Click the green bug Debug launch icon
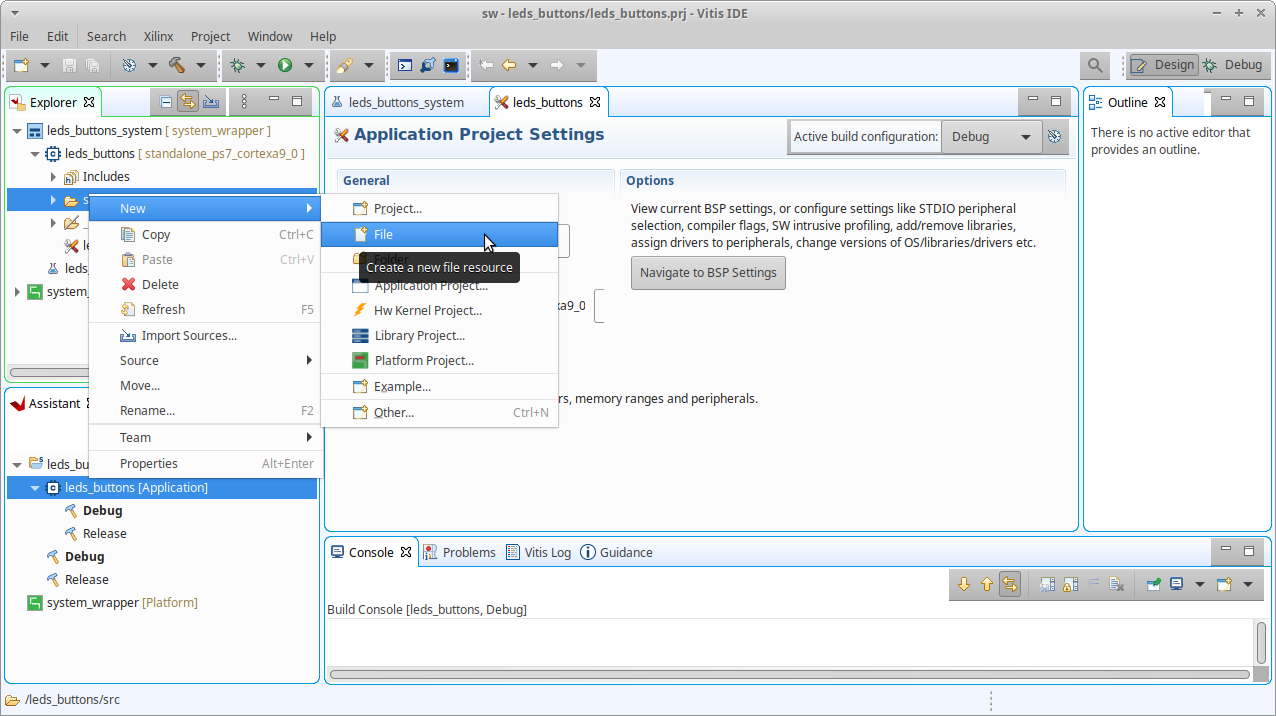Screen dimensions: 1276x716 point(237,65)
